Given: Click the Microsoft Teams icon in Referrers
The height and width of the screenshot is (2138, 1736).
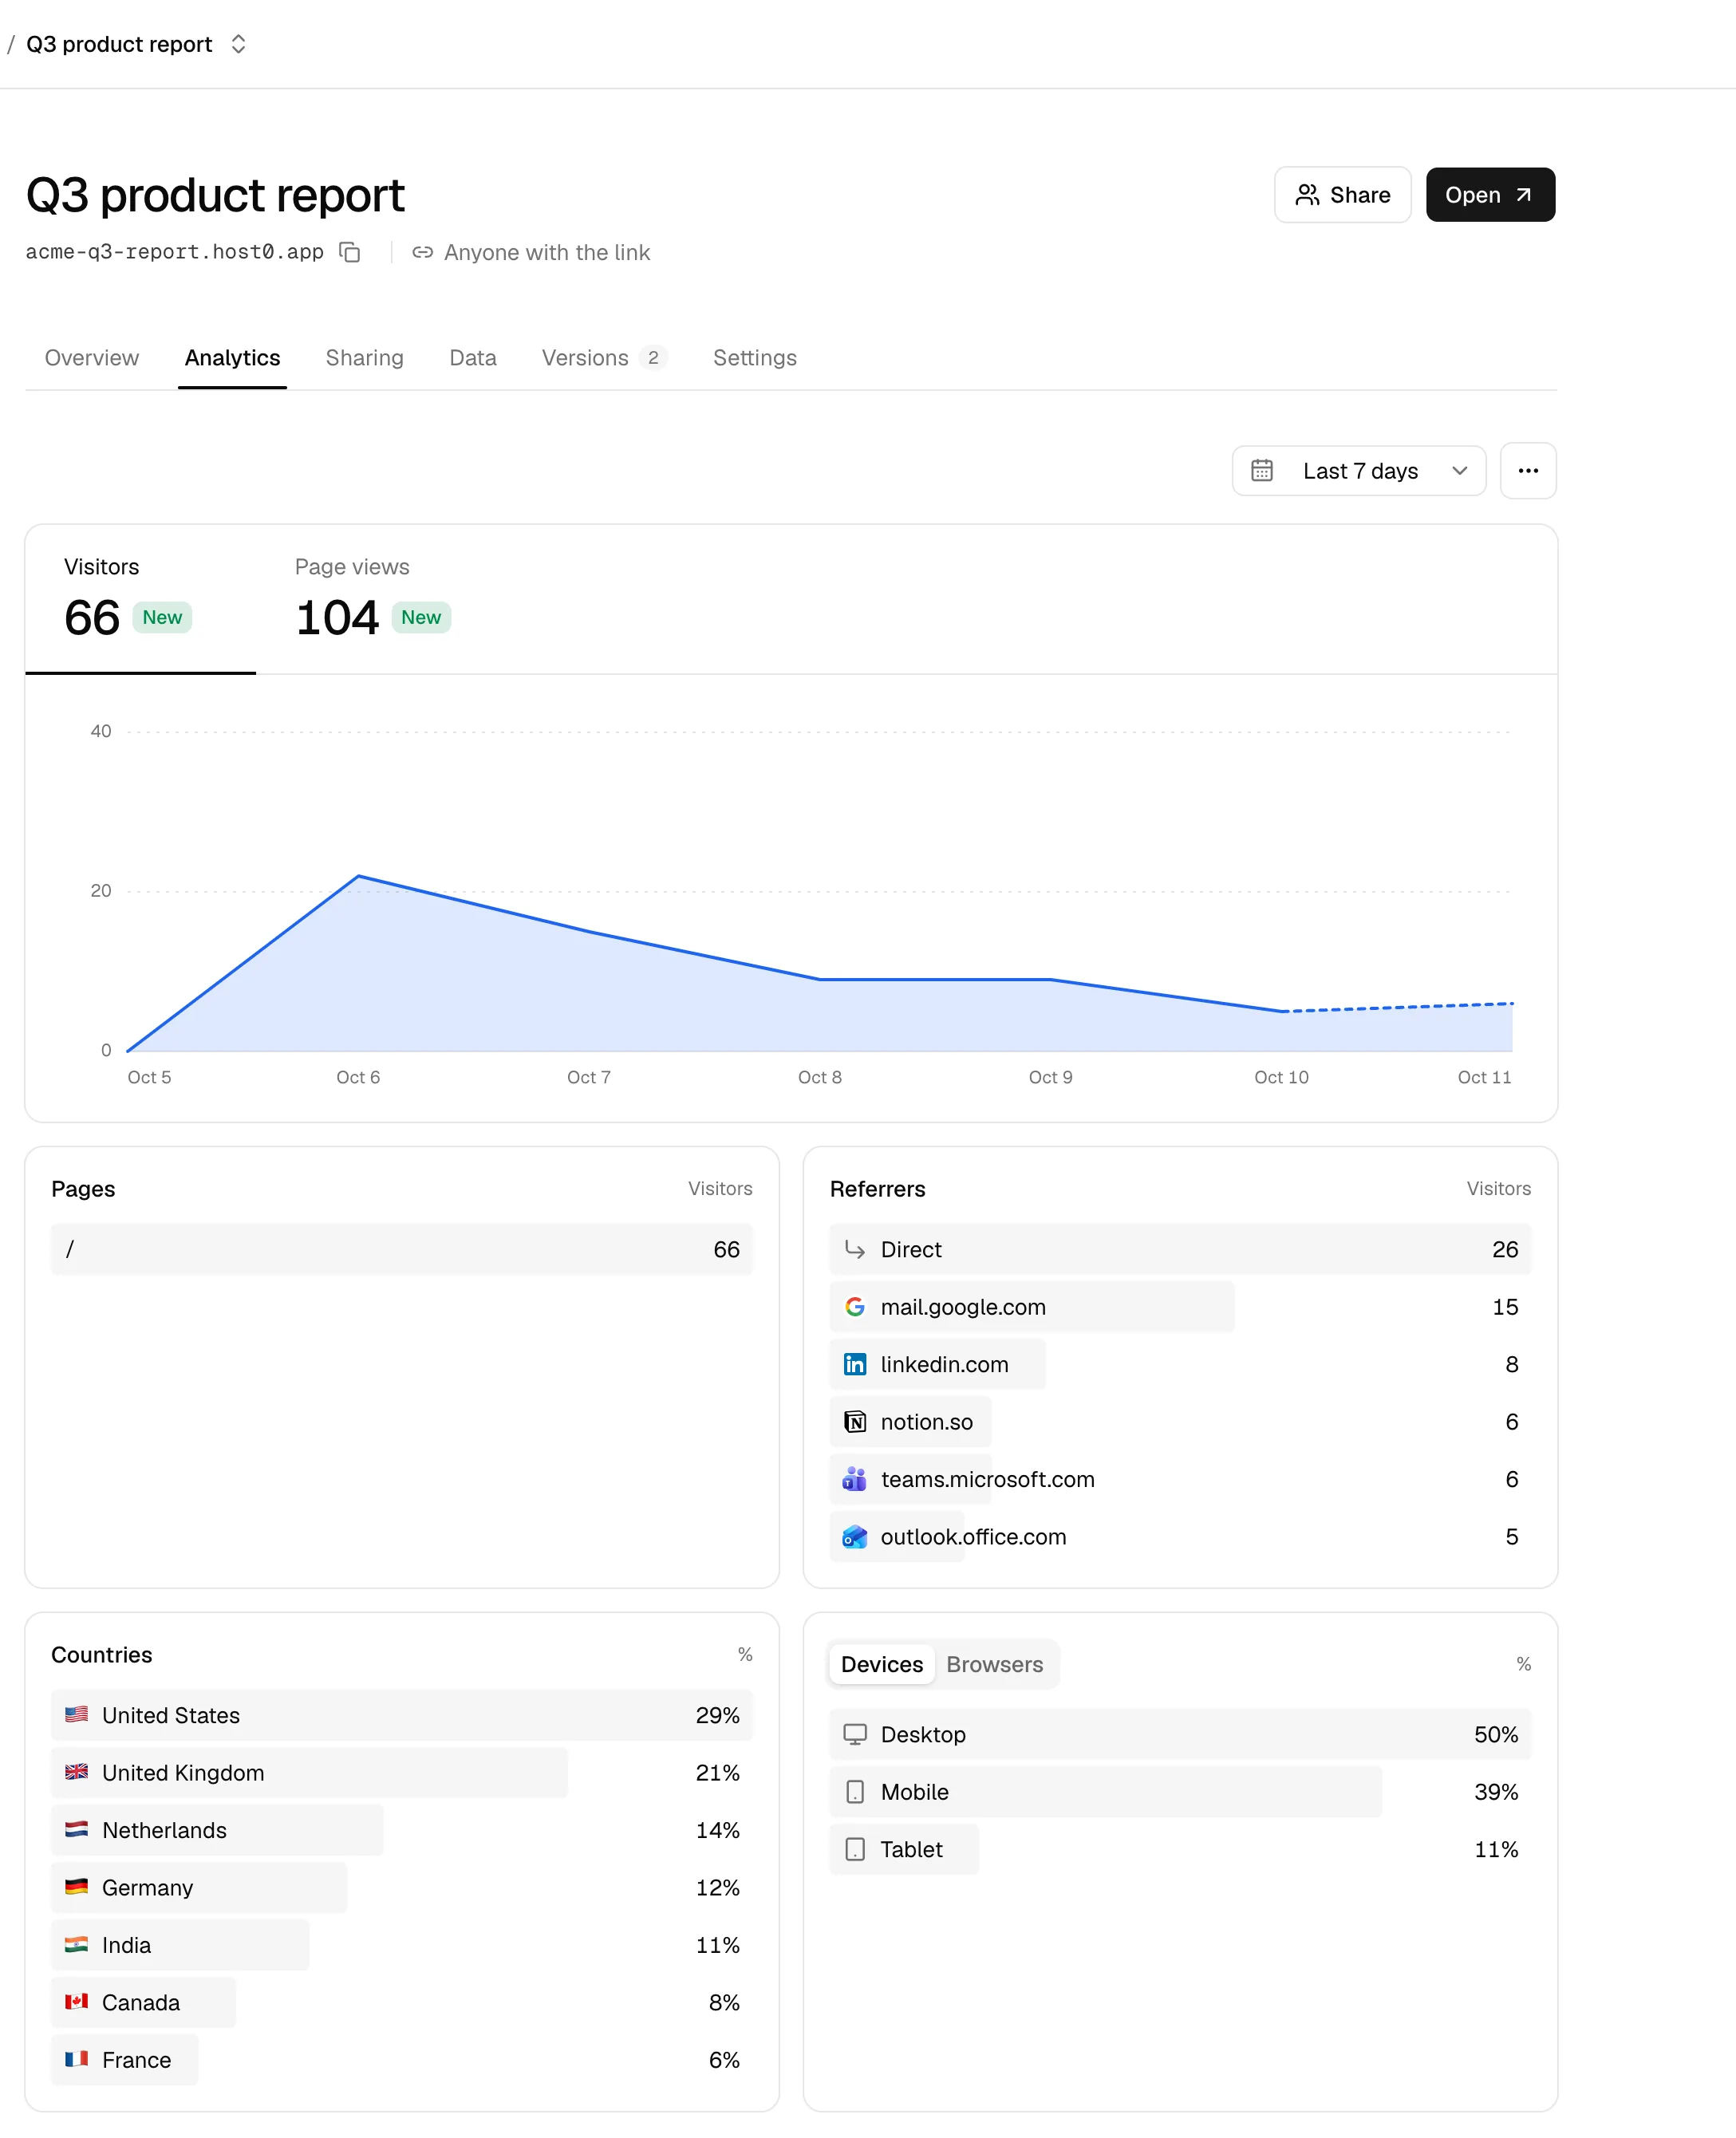Looking at the screenshot, I should 854,1479.
